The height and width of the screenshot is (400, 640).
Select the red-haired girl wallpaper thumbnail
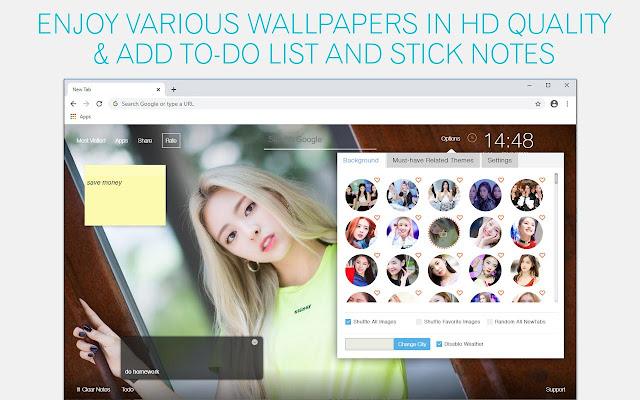tap(361, 233)
